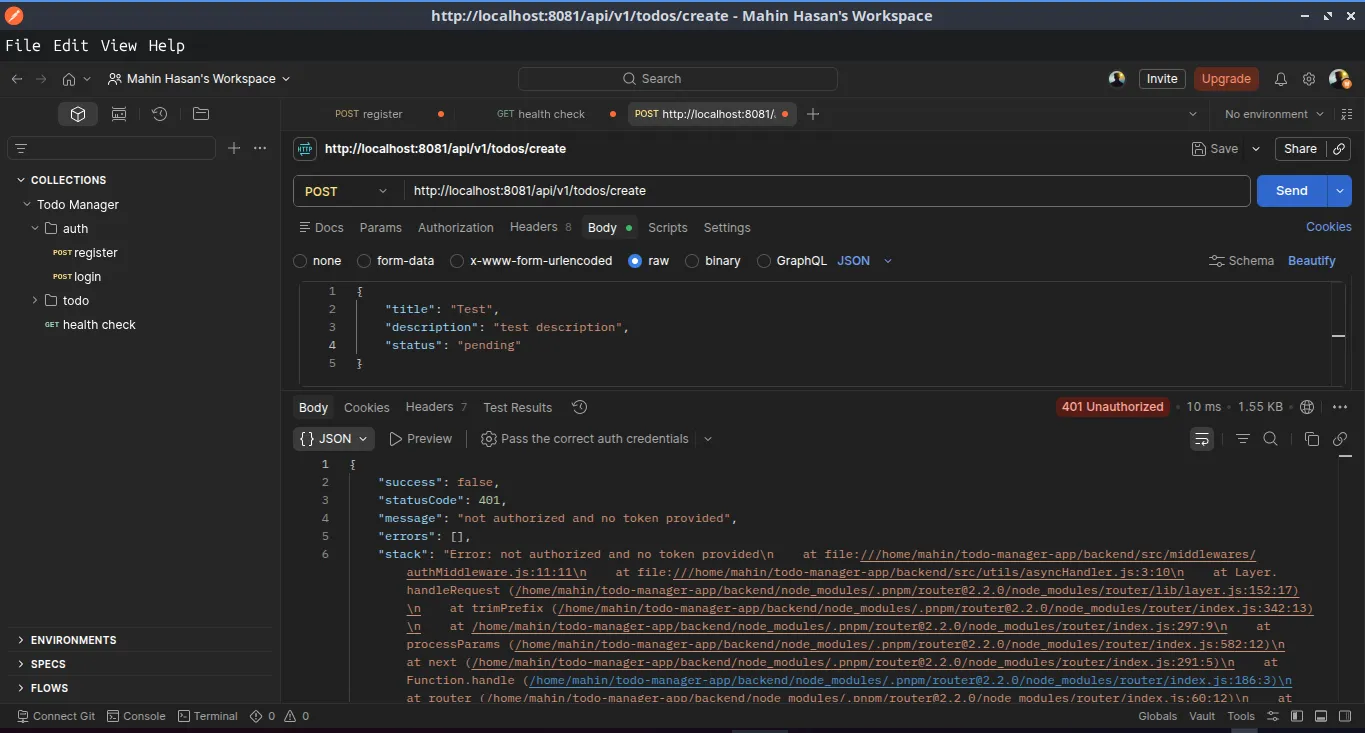Open the No environment selector
The height and width of the screenshot is (733, 1365).
click(x=1275, y=114)
